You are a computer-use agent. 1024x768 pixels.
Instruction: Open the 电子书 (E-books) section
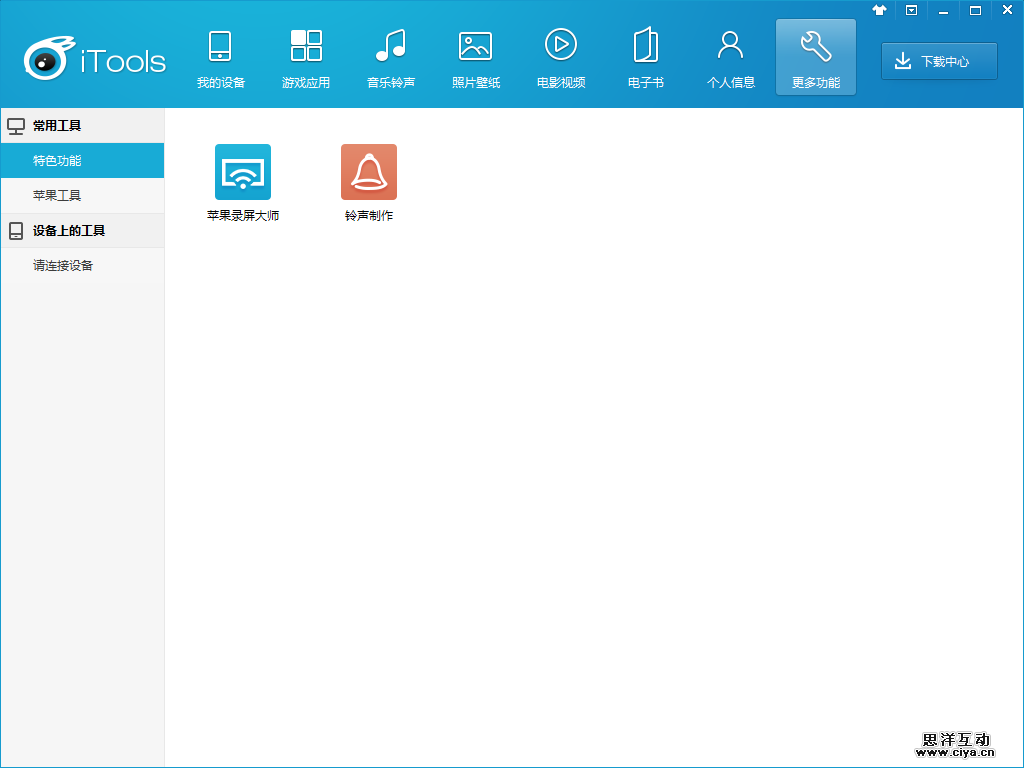tap(645, 58)
